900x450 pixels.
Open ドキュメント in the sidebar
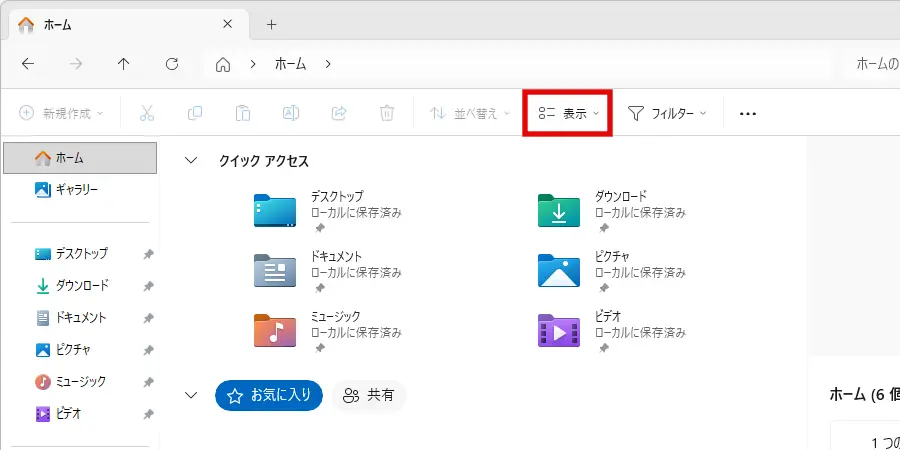click(71, 317)
